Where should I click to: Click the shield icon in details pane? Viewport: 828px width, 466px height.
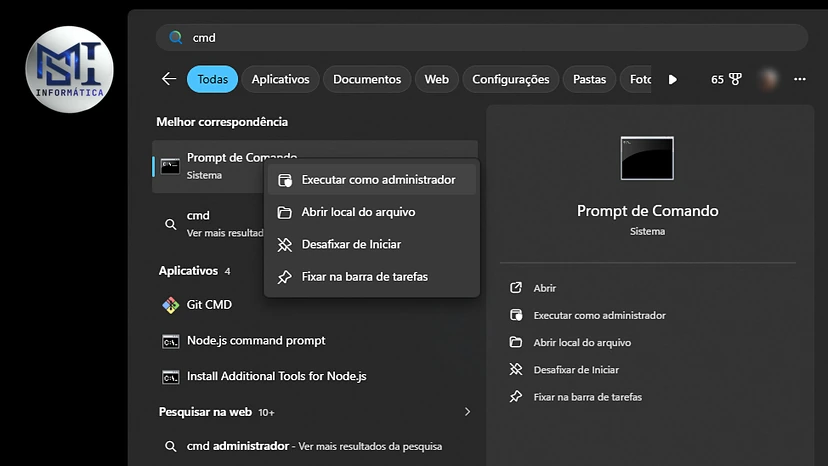[x=516, y=315]
